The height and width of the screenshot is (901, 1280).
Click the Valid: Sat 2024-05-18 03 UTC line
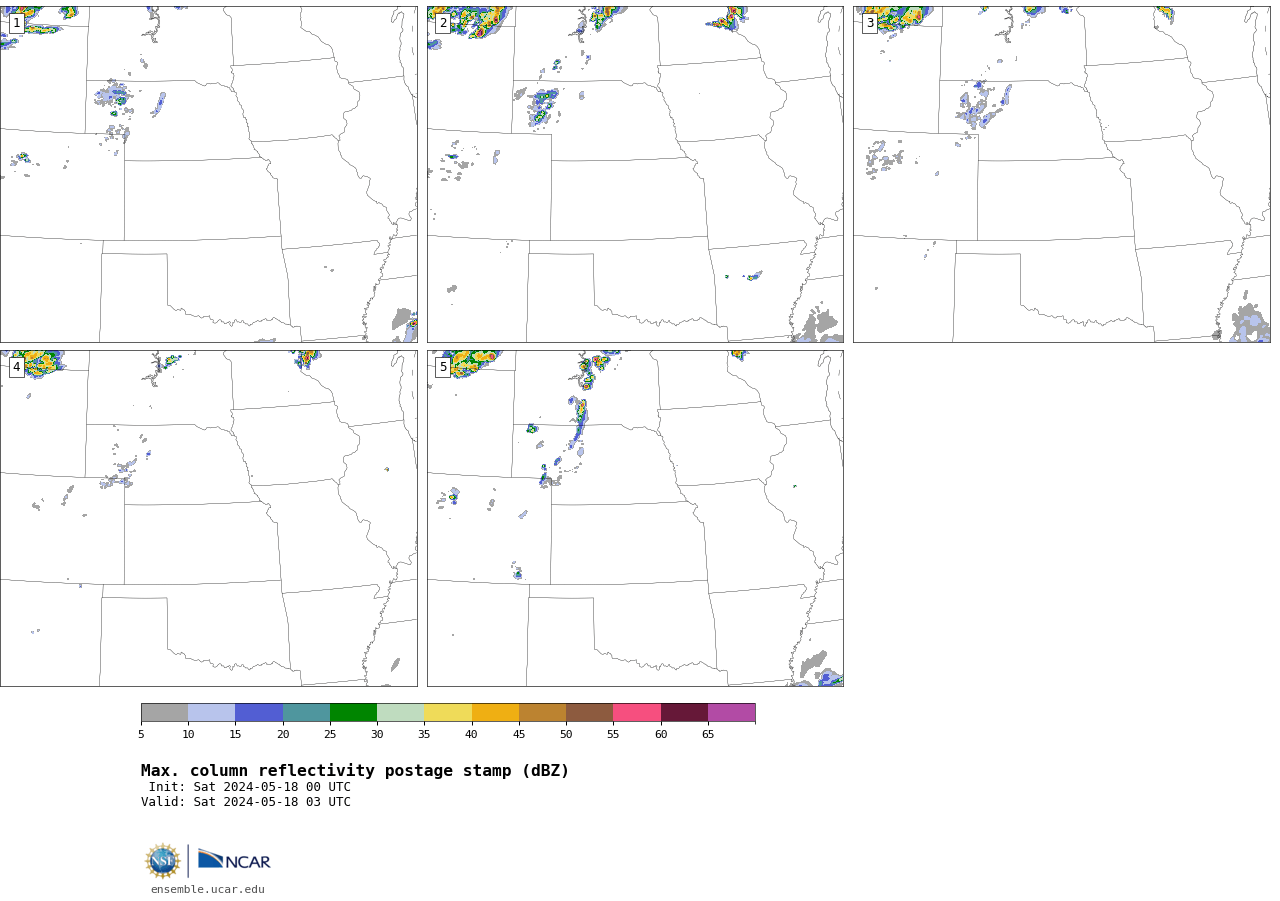(x=246, y=802)
